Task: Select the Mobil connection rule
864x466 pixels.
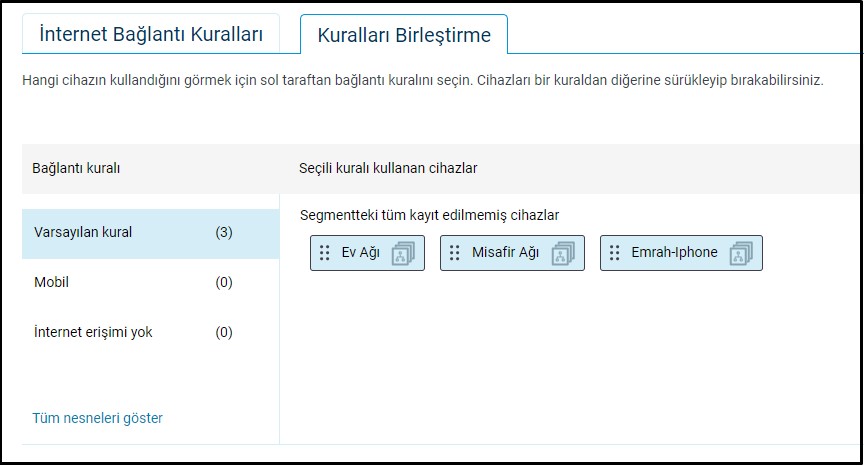Action: [52, 283]
